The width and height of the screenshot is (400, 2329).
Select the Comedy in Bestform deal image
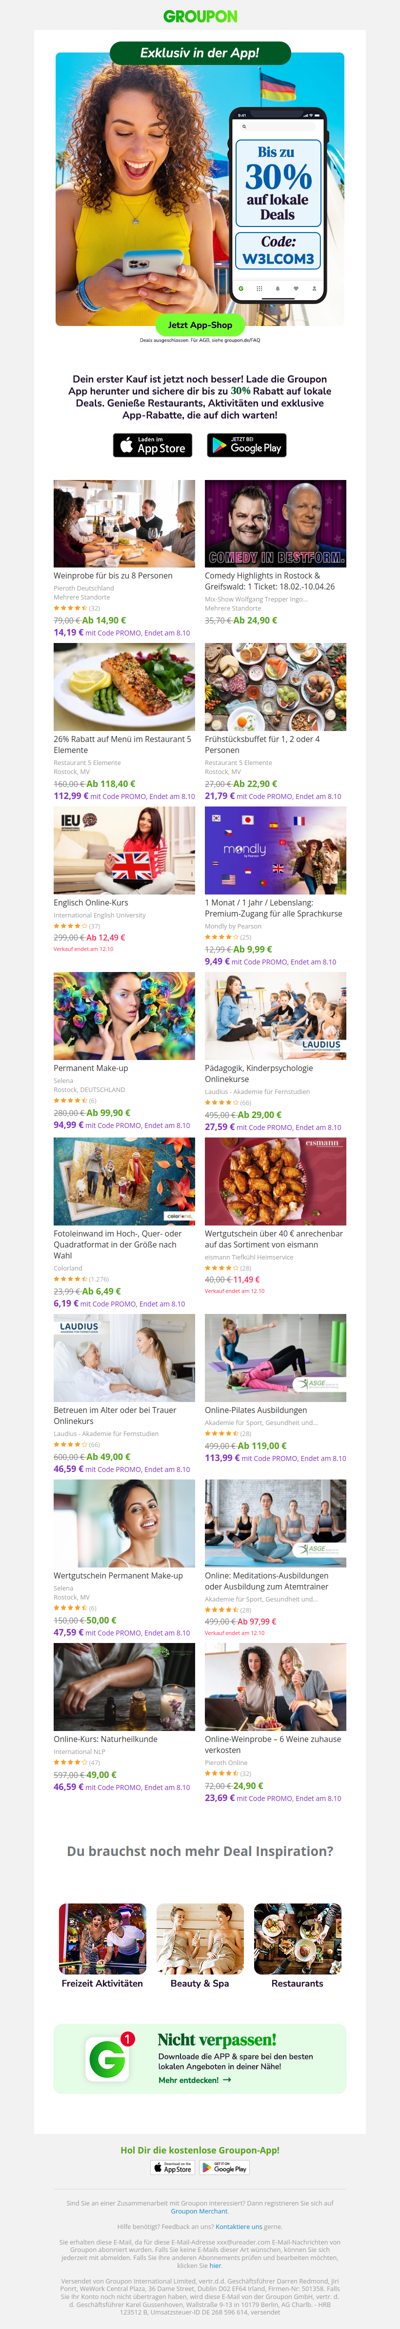click(276, 524)
